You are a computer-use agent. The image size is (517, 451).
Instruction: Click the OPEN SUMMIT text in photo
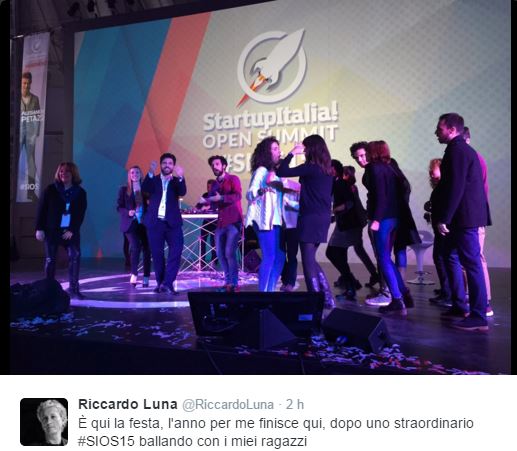[x=270, y=137]
